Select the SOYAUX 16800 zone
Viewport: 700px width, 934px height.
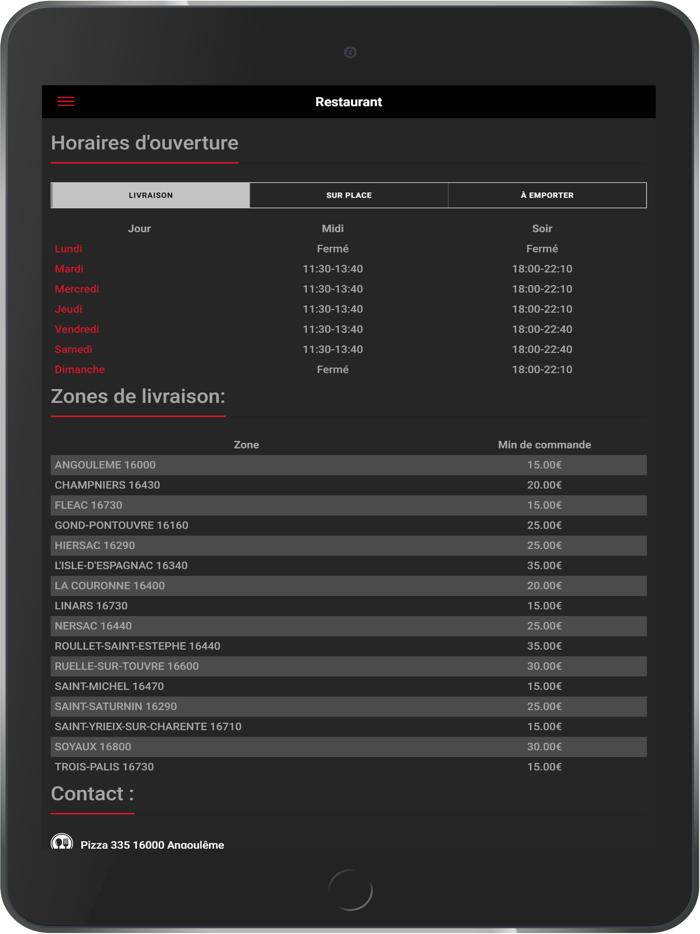pyautogui.click(x=349, y=747)
